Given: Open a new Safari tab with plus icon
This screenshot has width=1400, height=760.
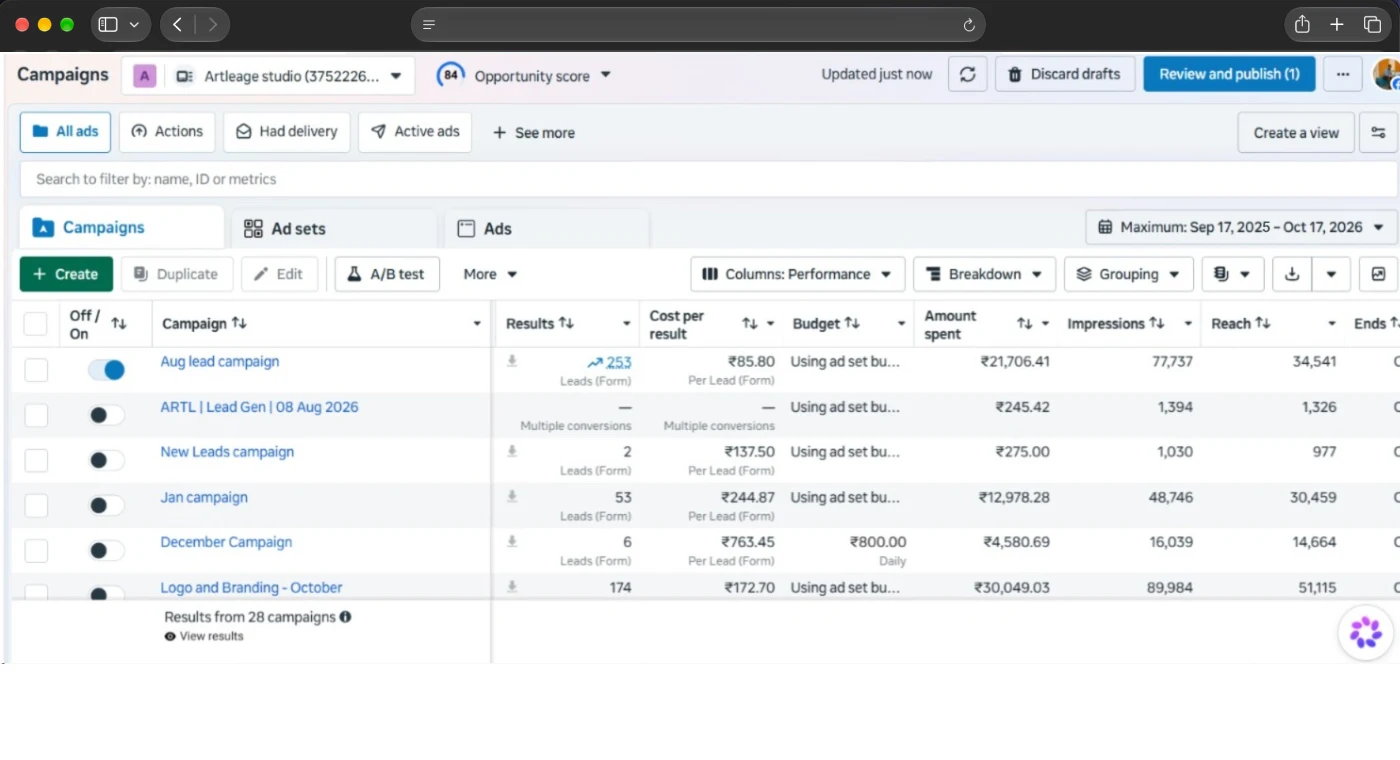Looking at the screenshot, I should [1337, 25].
